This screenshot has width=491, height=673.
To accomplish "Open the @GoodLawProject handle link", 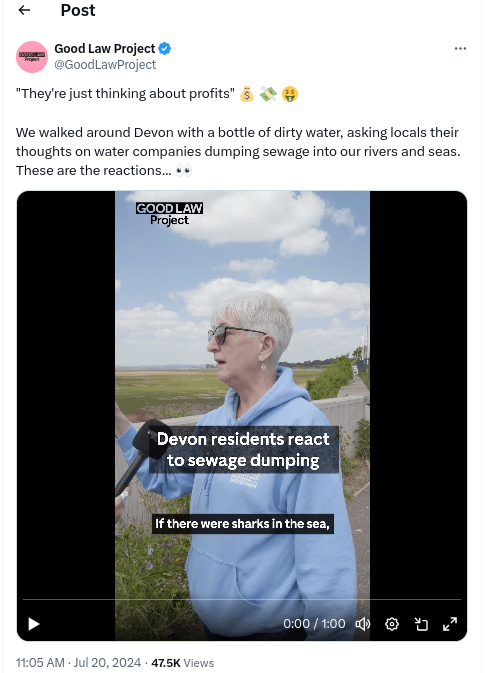I will (x=105, y=65).
